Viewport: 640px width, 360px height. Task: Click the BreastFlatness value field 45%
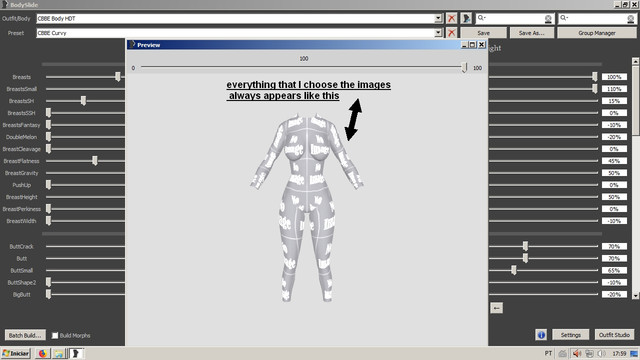[x=614, y=161]
